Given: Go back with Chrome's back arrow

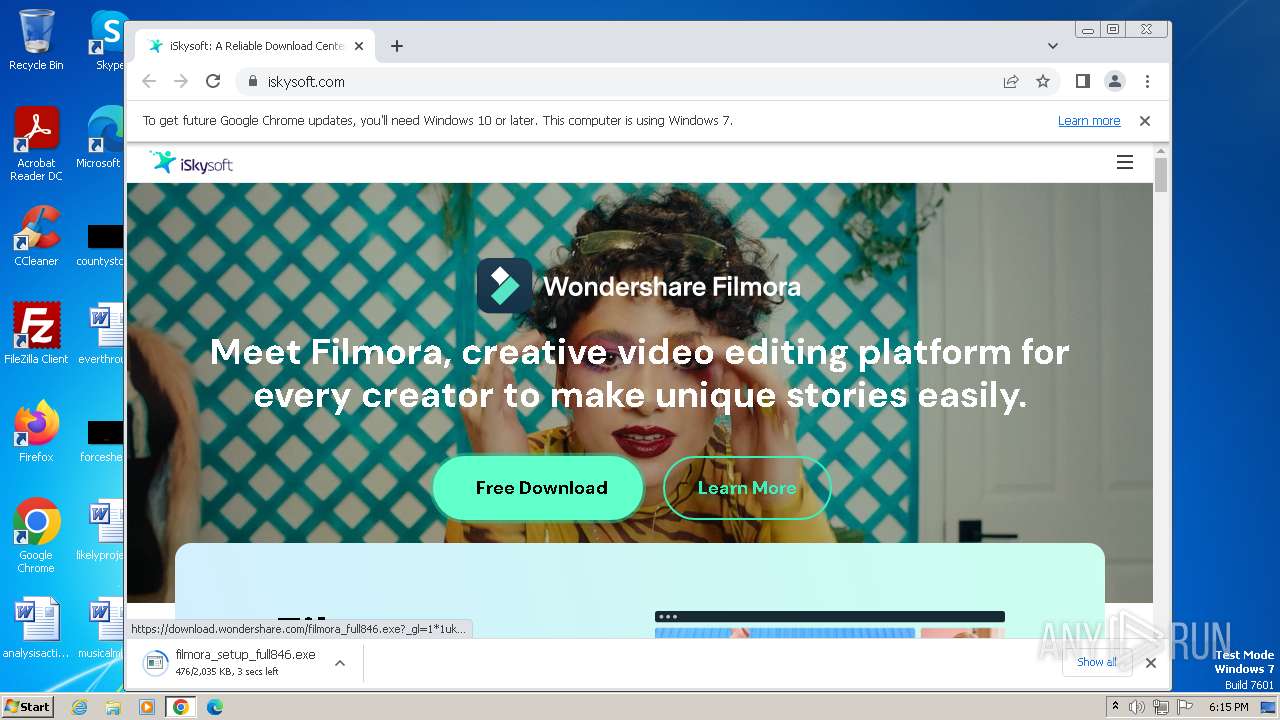Looking at the screenshot, I should 149,82.
